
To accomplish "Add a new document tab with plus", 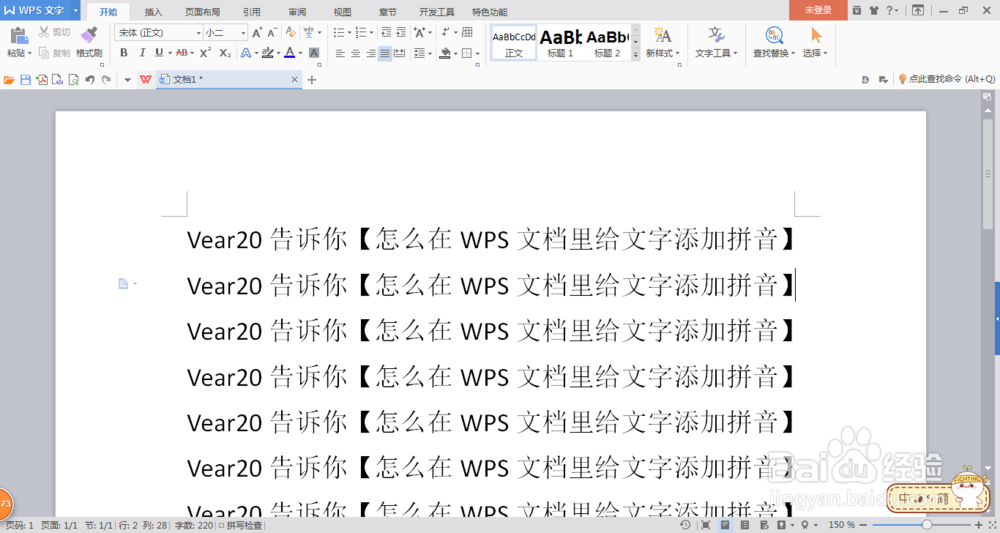I will click(312, 80).
